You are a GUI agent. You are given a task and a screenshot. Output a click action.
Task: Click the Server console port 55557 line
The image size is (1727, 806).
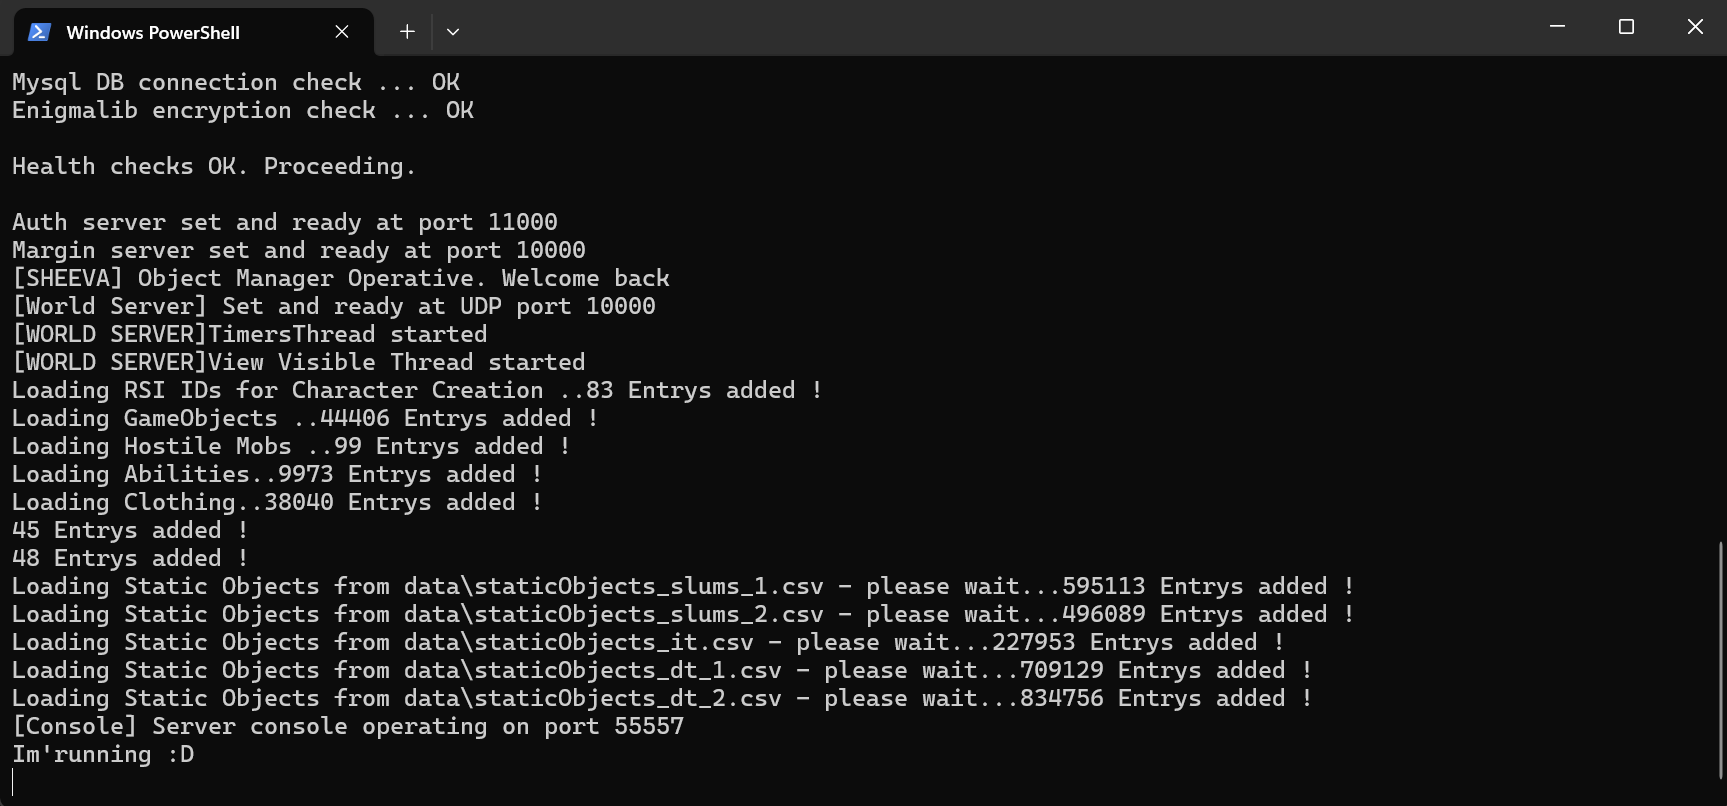(348, 727)
